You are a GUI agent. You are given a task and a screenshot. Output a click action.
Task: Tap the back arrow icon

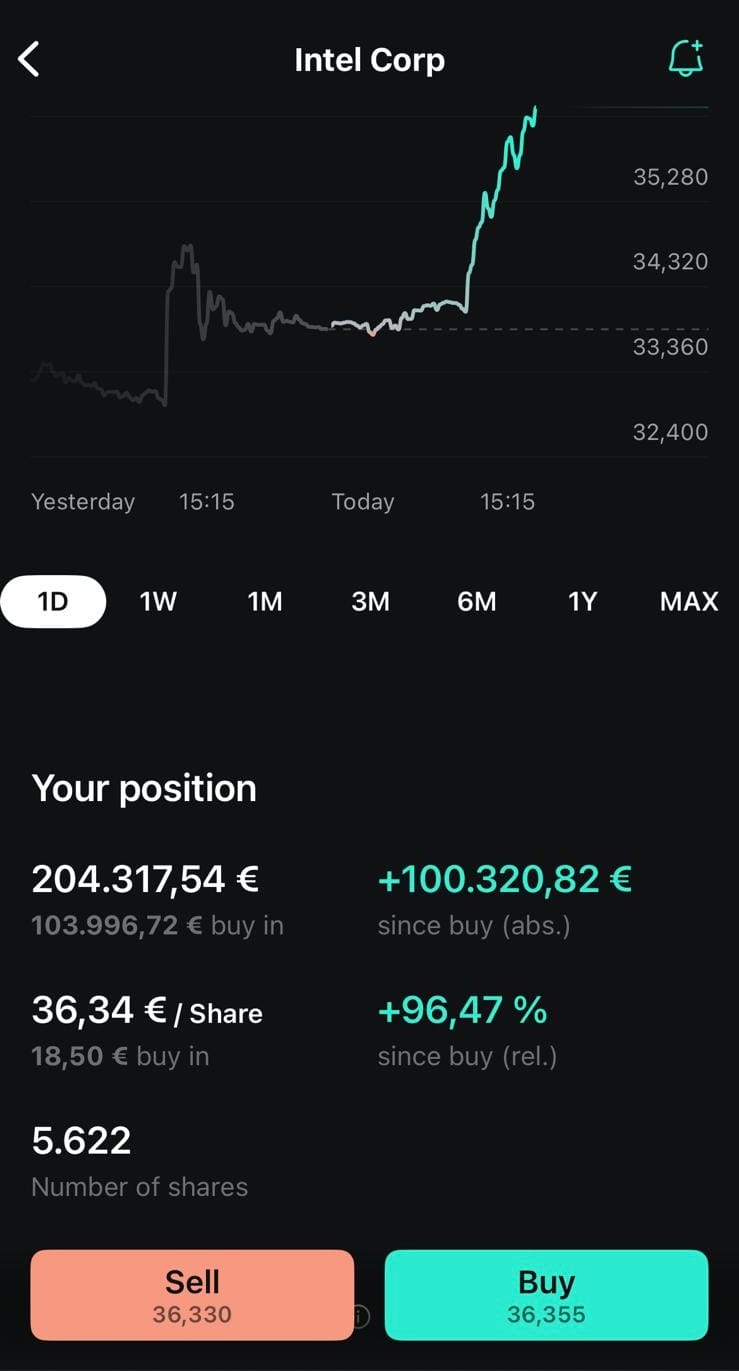coord(29,60)
